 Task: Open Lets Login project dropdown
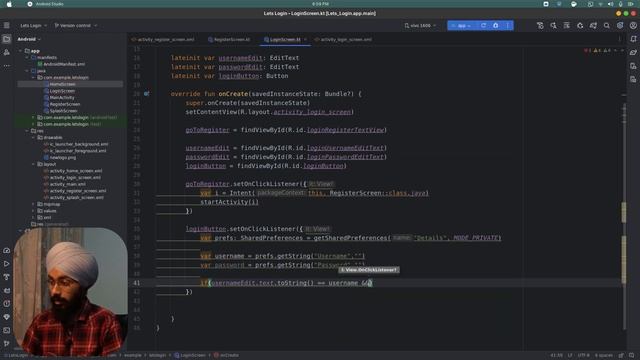[x=33, y=25]
